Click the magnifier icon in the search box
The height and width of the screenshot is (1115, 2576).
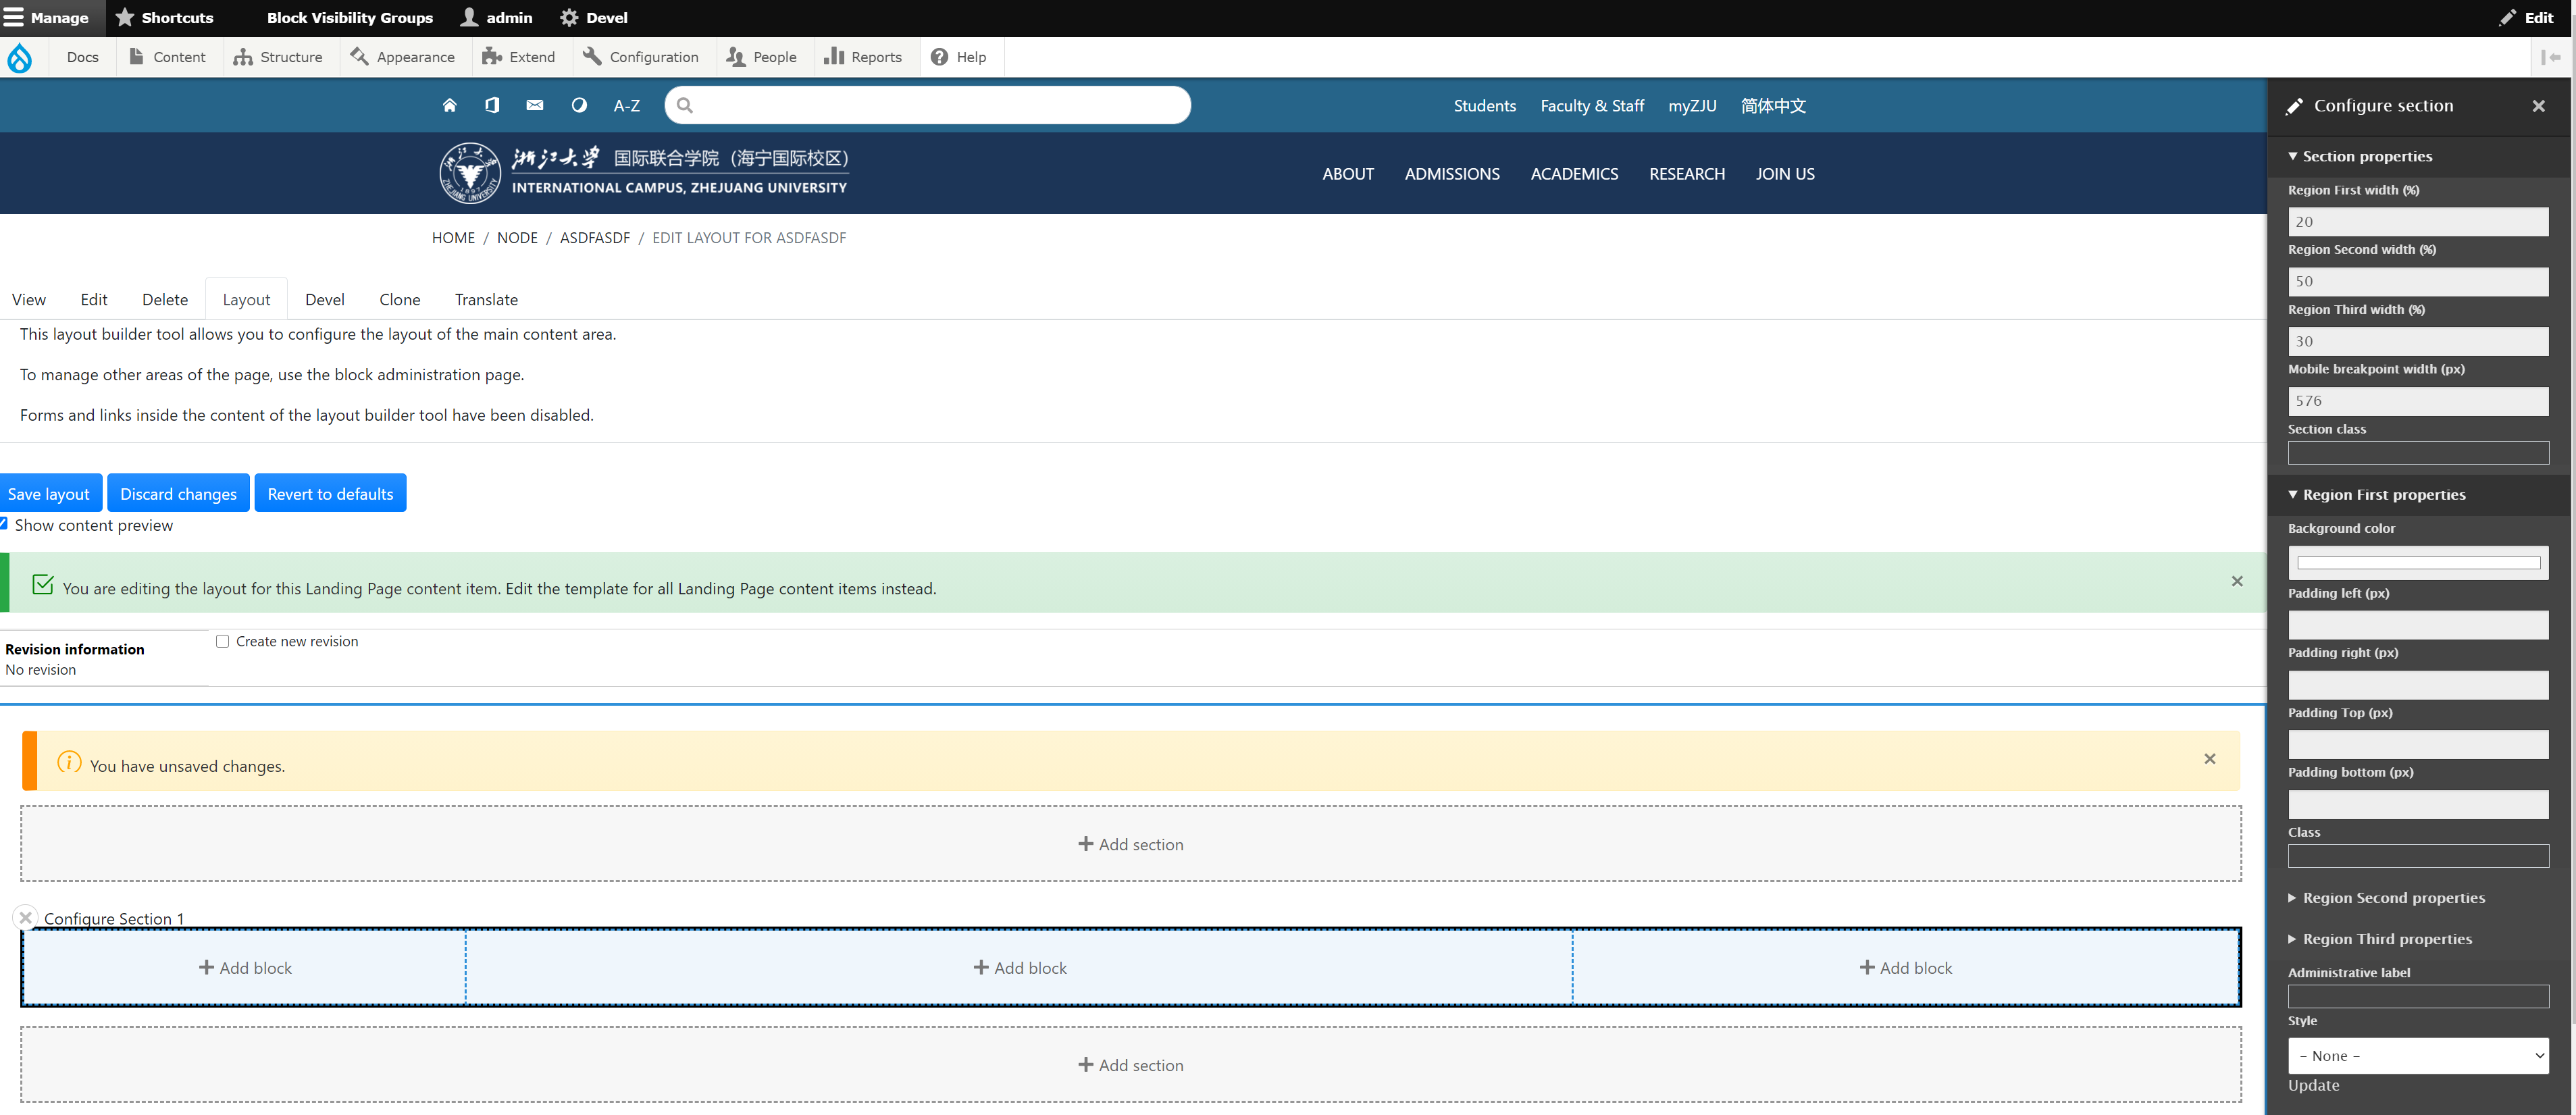coord(685,105)
